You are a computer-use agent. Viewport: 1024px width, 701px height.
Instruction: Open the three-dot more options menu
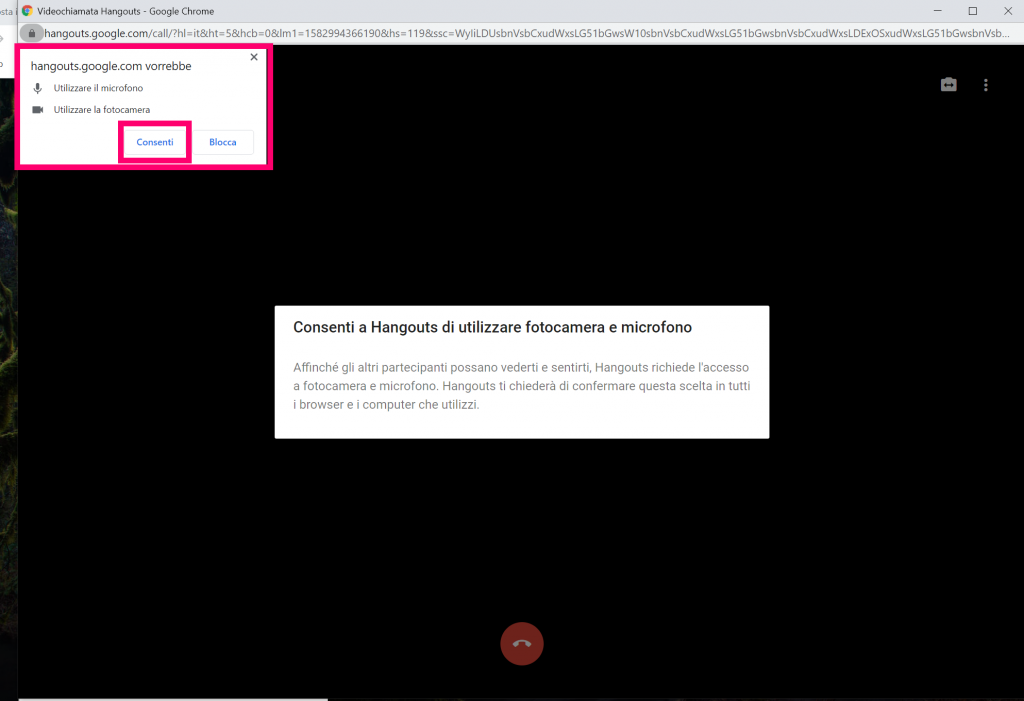pyautogui.click(x=985, y=85)
